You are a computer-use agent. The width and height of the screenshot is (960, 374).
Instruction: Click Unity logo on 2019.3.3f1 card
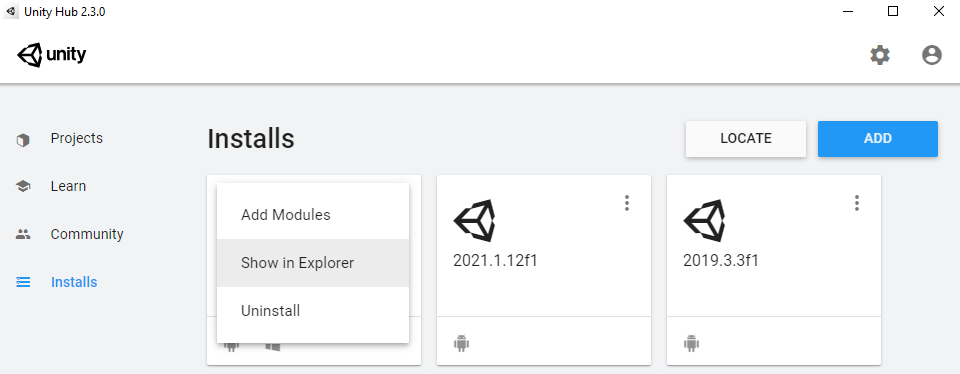[x=704, y=220]
